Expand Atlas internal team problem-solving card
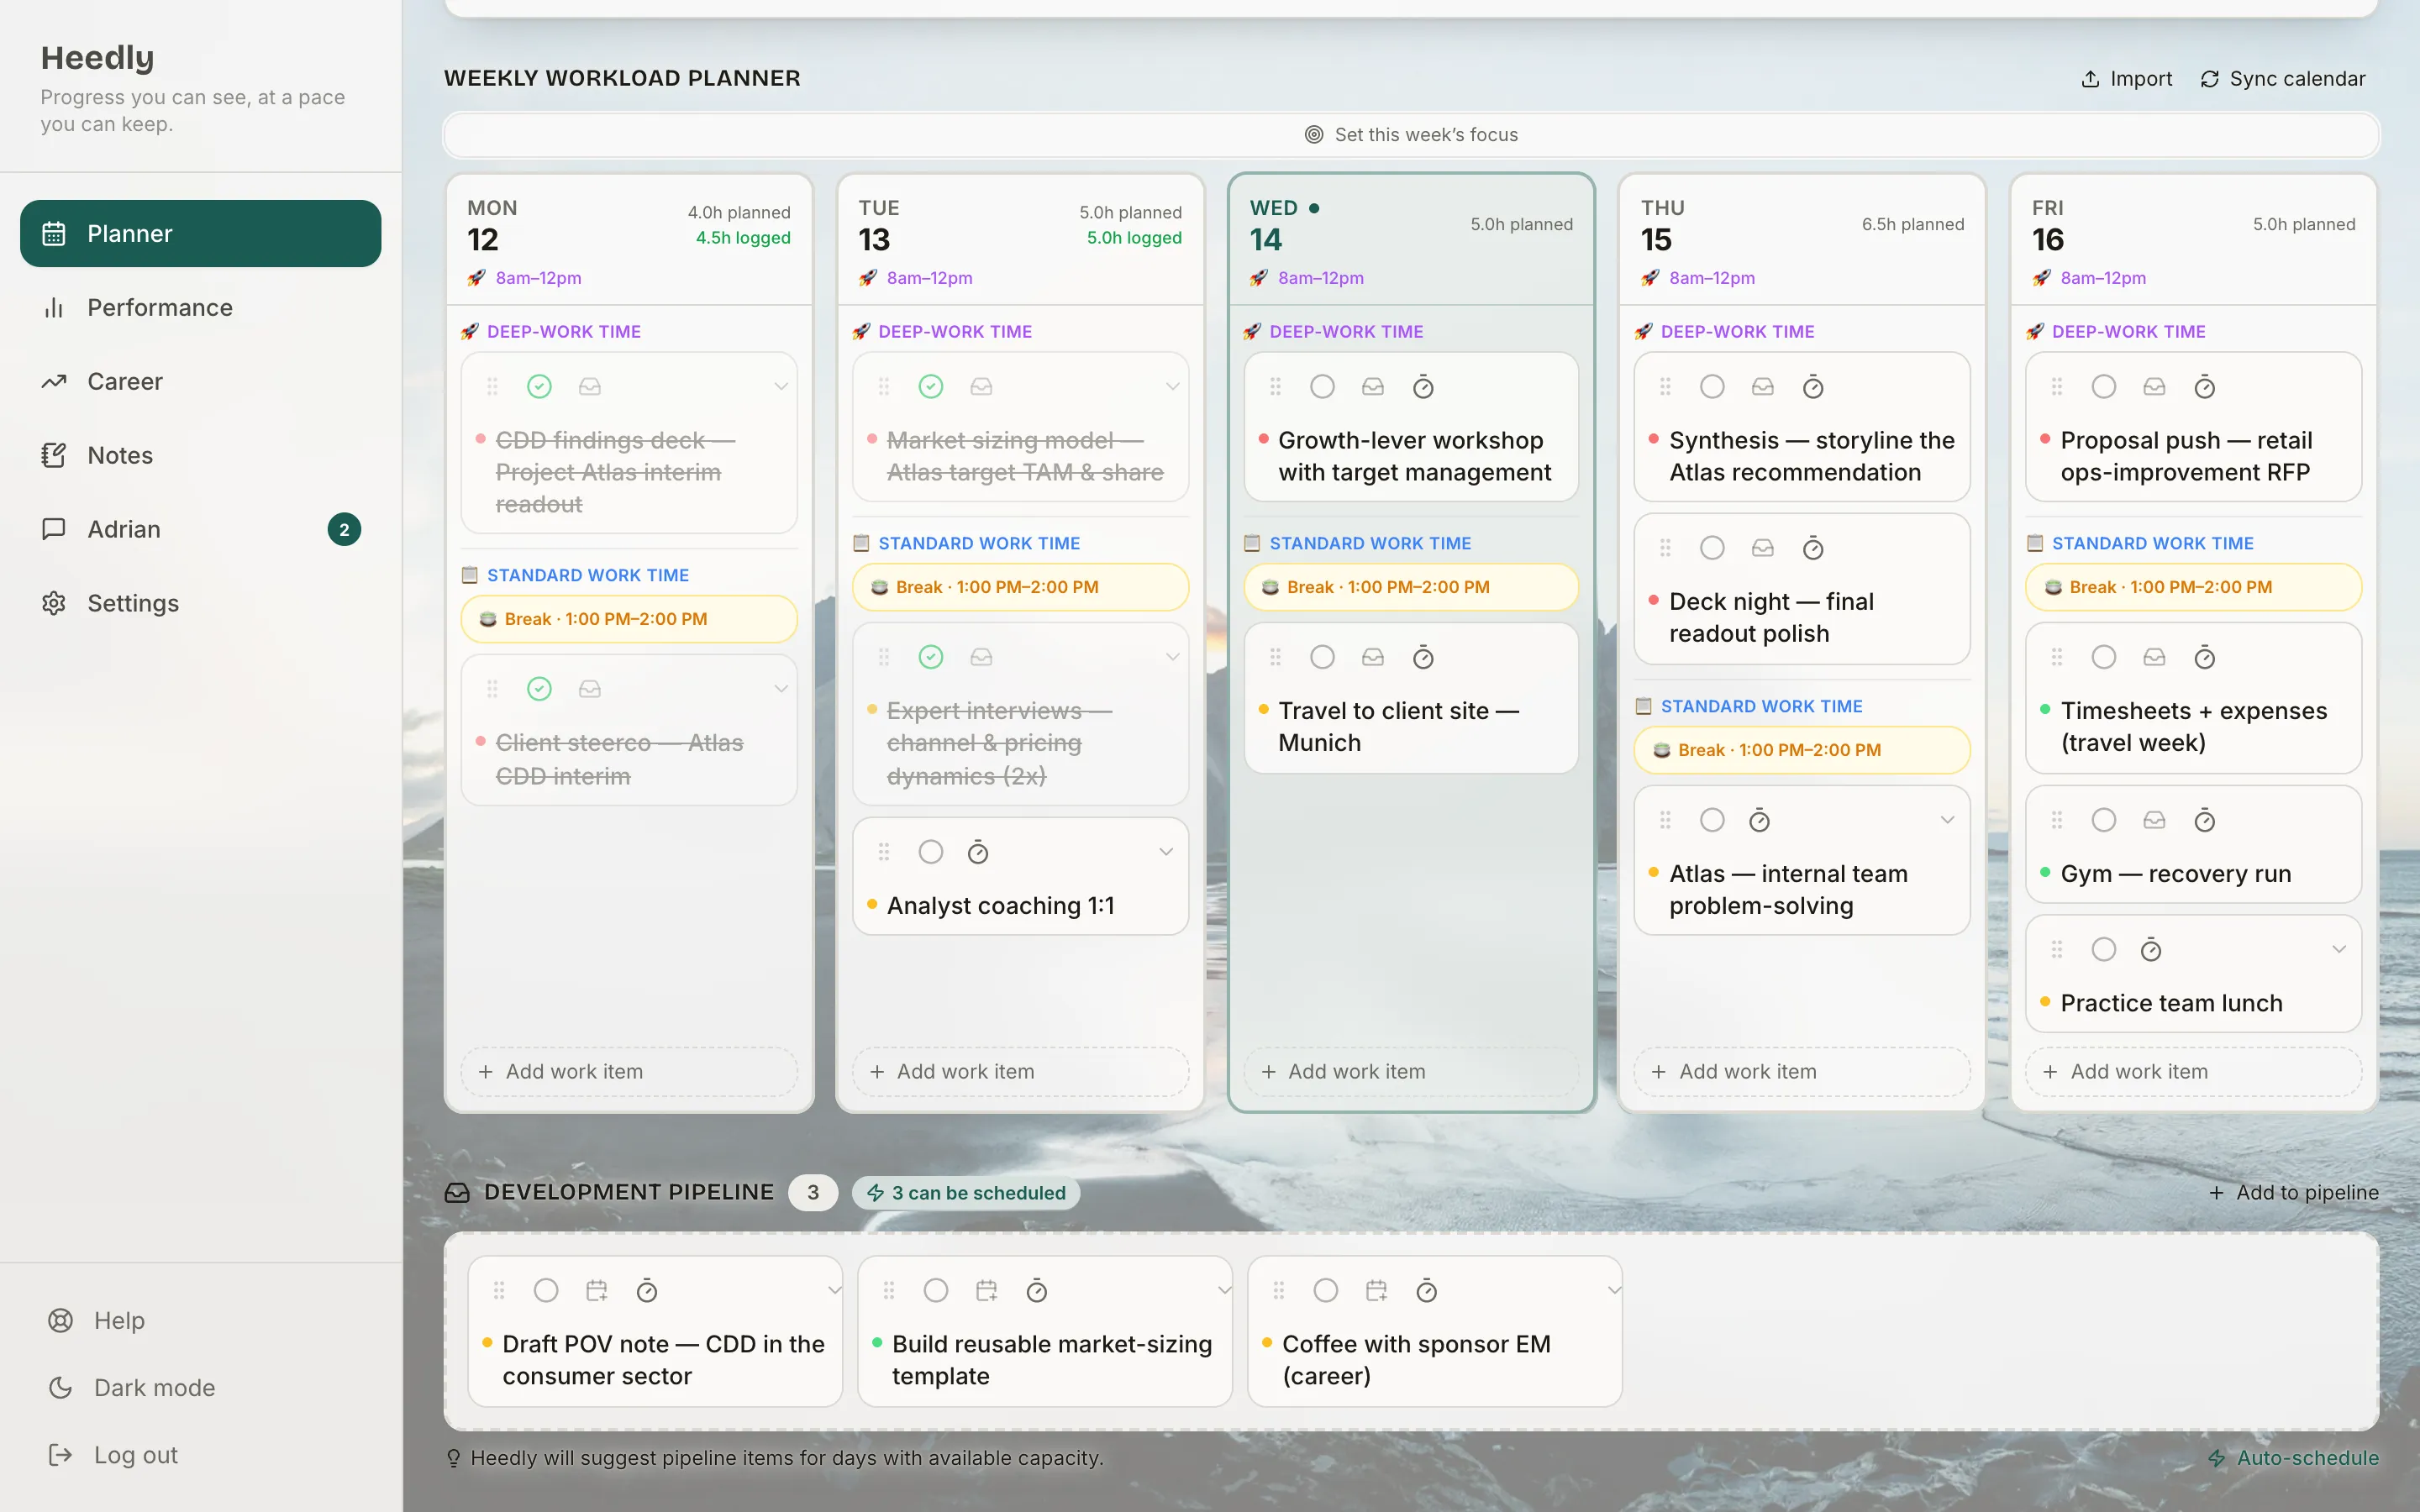Viewport: 2420px width, 1512px height. click(x=1947, y=821)
